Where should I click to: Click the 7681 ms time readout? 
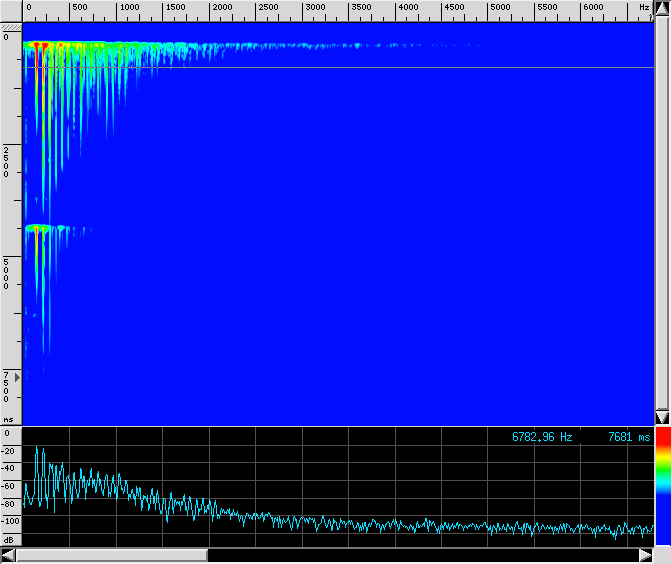(628, 437)
